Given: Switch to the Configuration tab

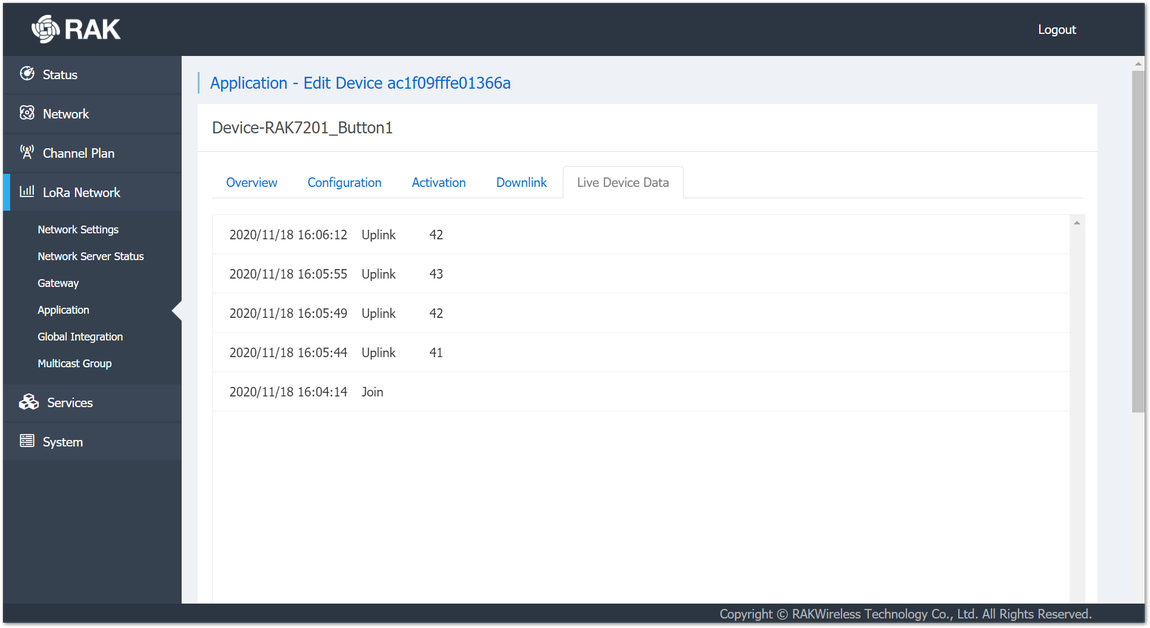Looking at the screenshot, I should 344,183.
